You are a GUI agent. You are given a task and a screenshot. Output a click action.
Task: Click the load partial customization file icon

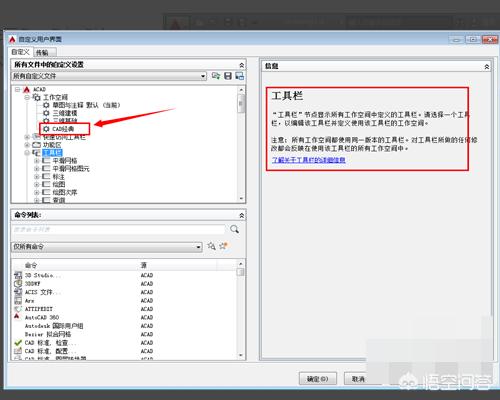point(216,76)
